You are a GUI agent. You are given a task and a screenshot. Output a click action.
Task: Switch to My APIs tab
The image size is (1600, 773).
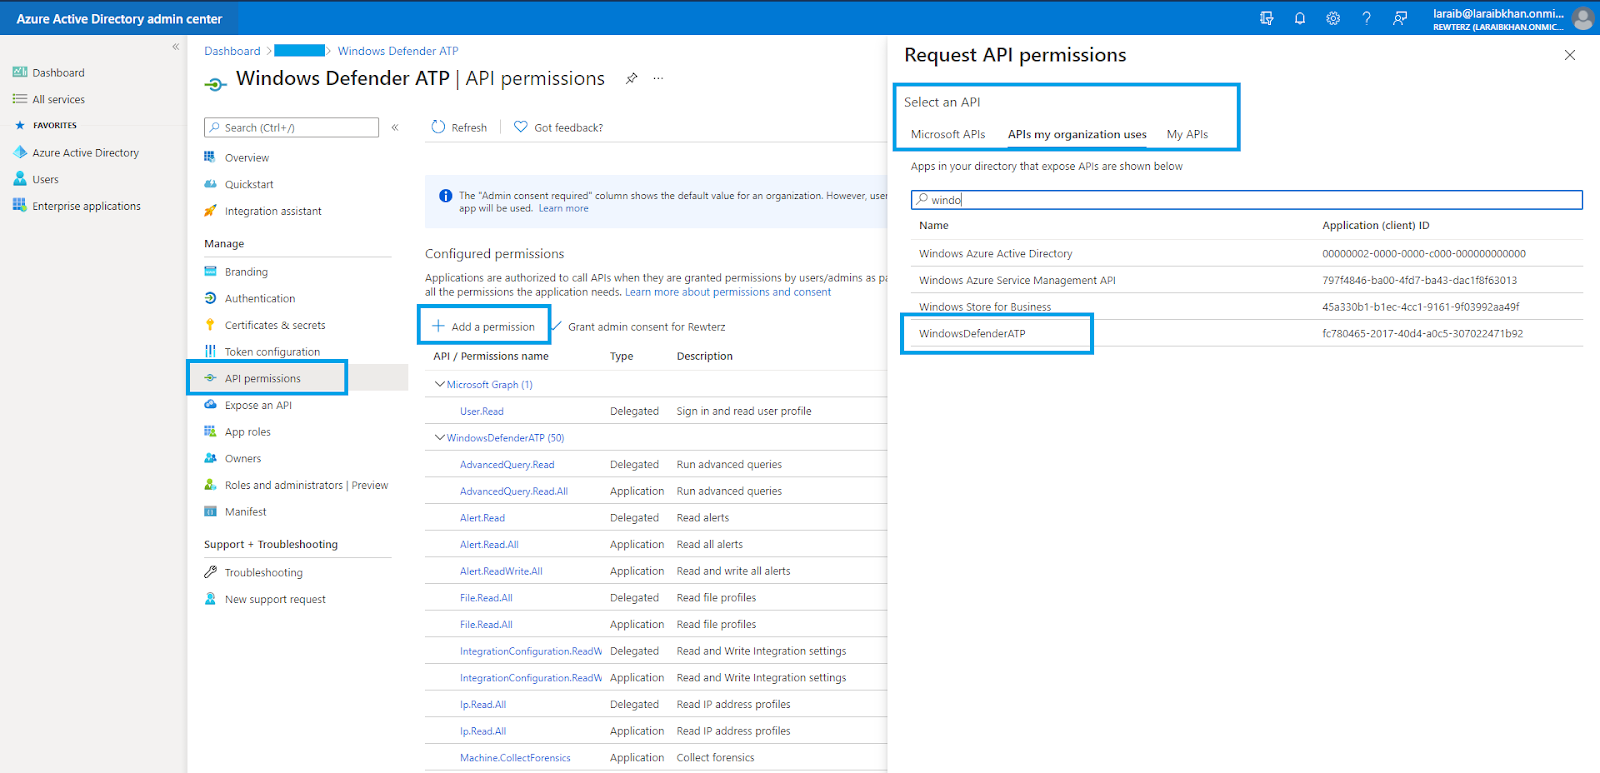[1187, 134]
